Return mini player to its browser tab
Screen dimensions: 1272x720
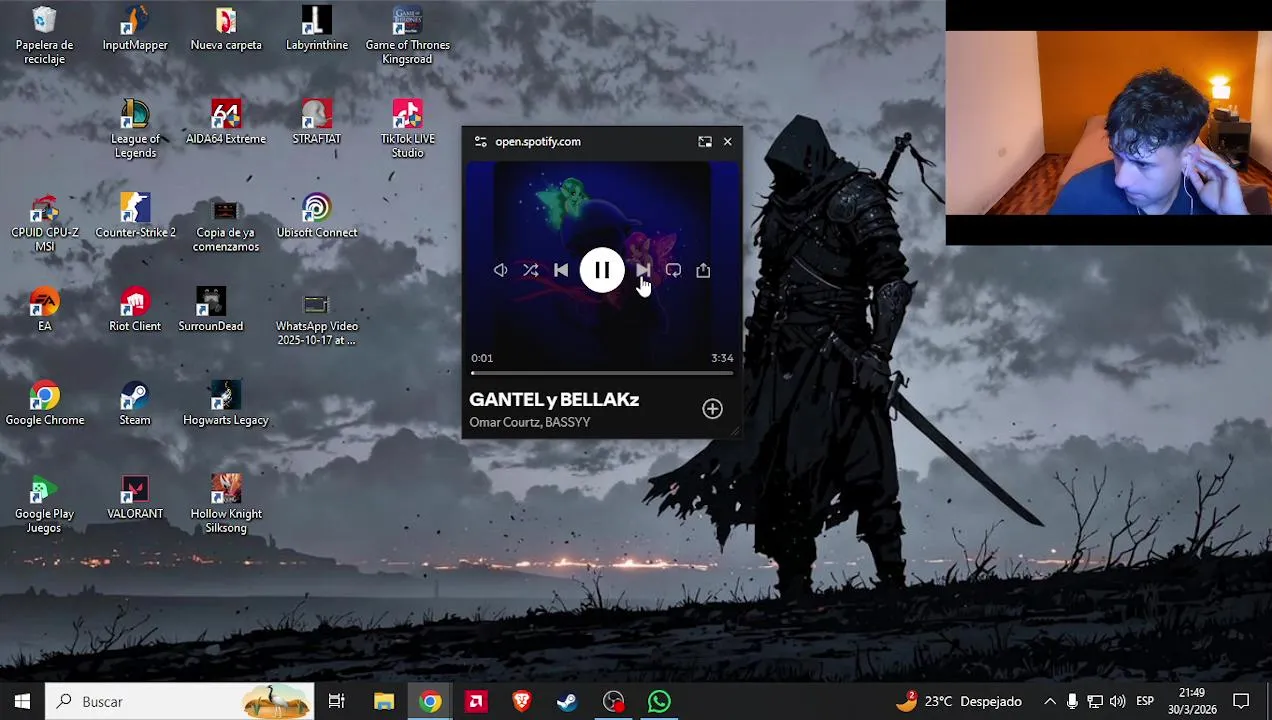pyautogui.click(x=705, y=142)
